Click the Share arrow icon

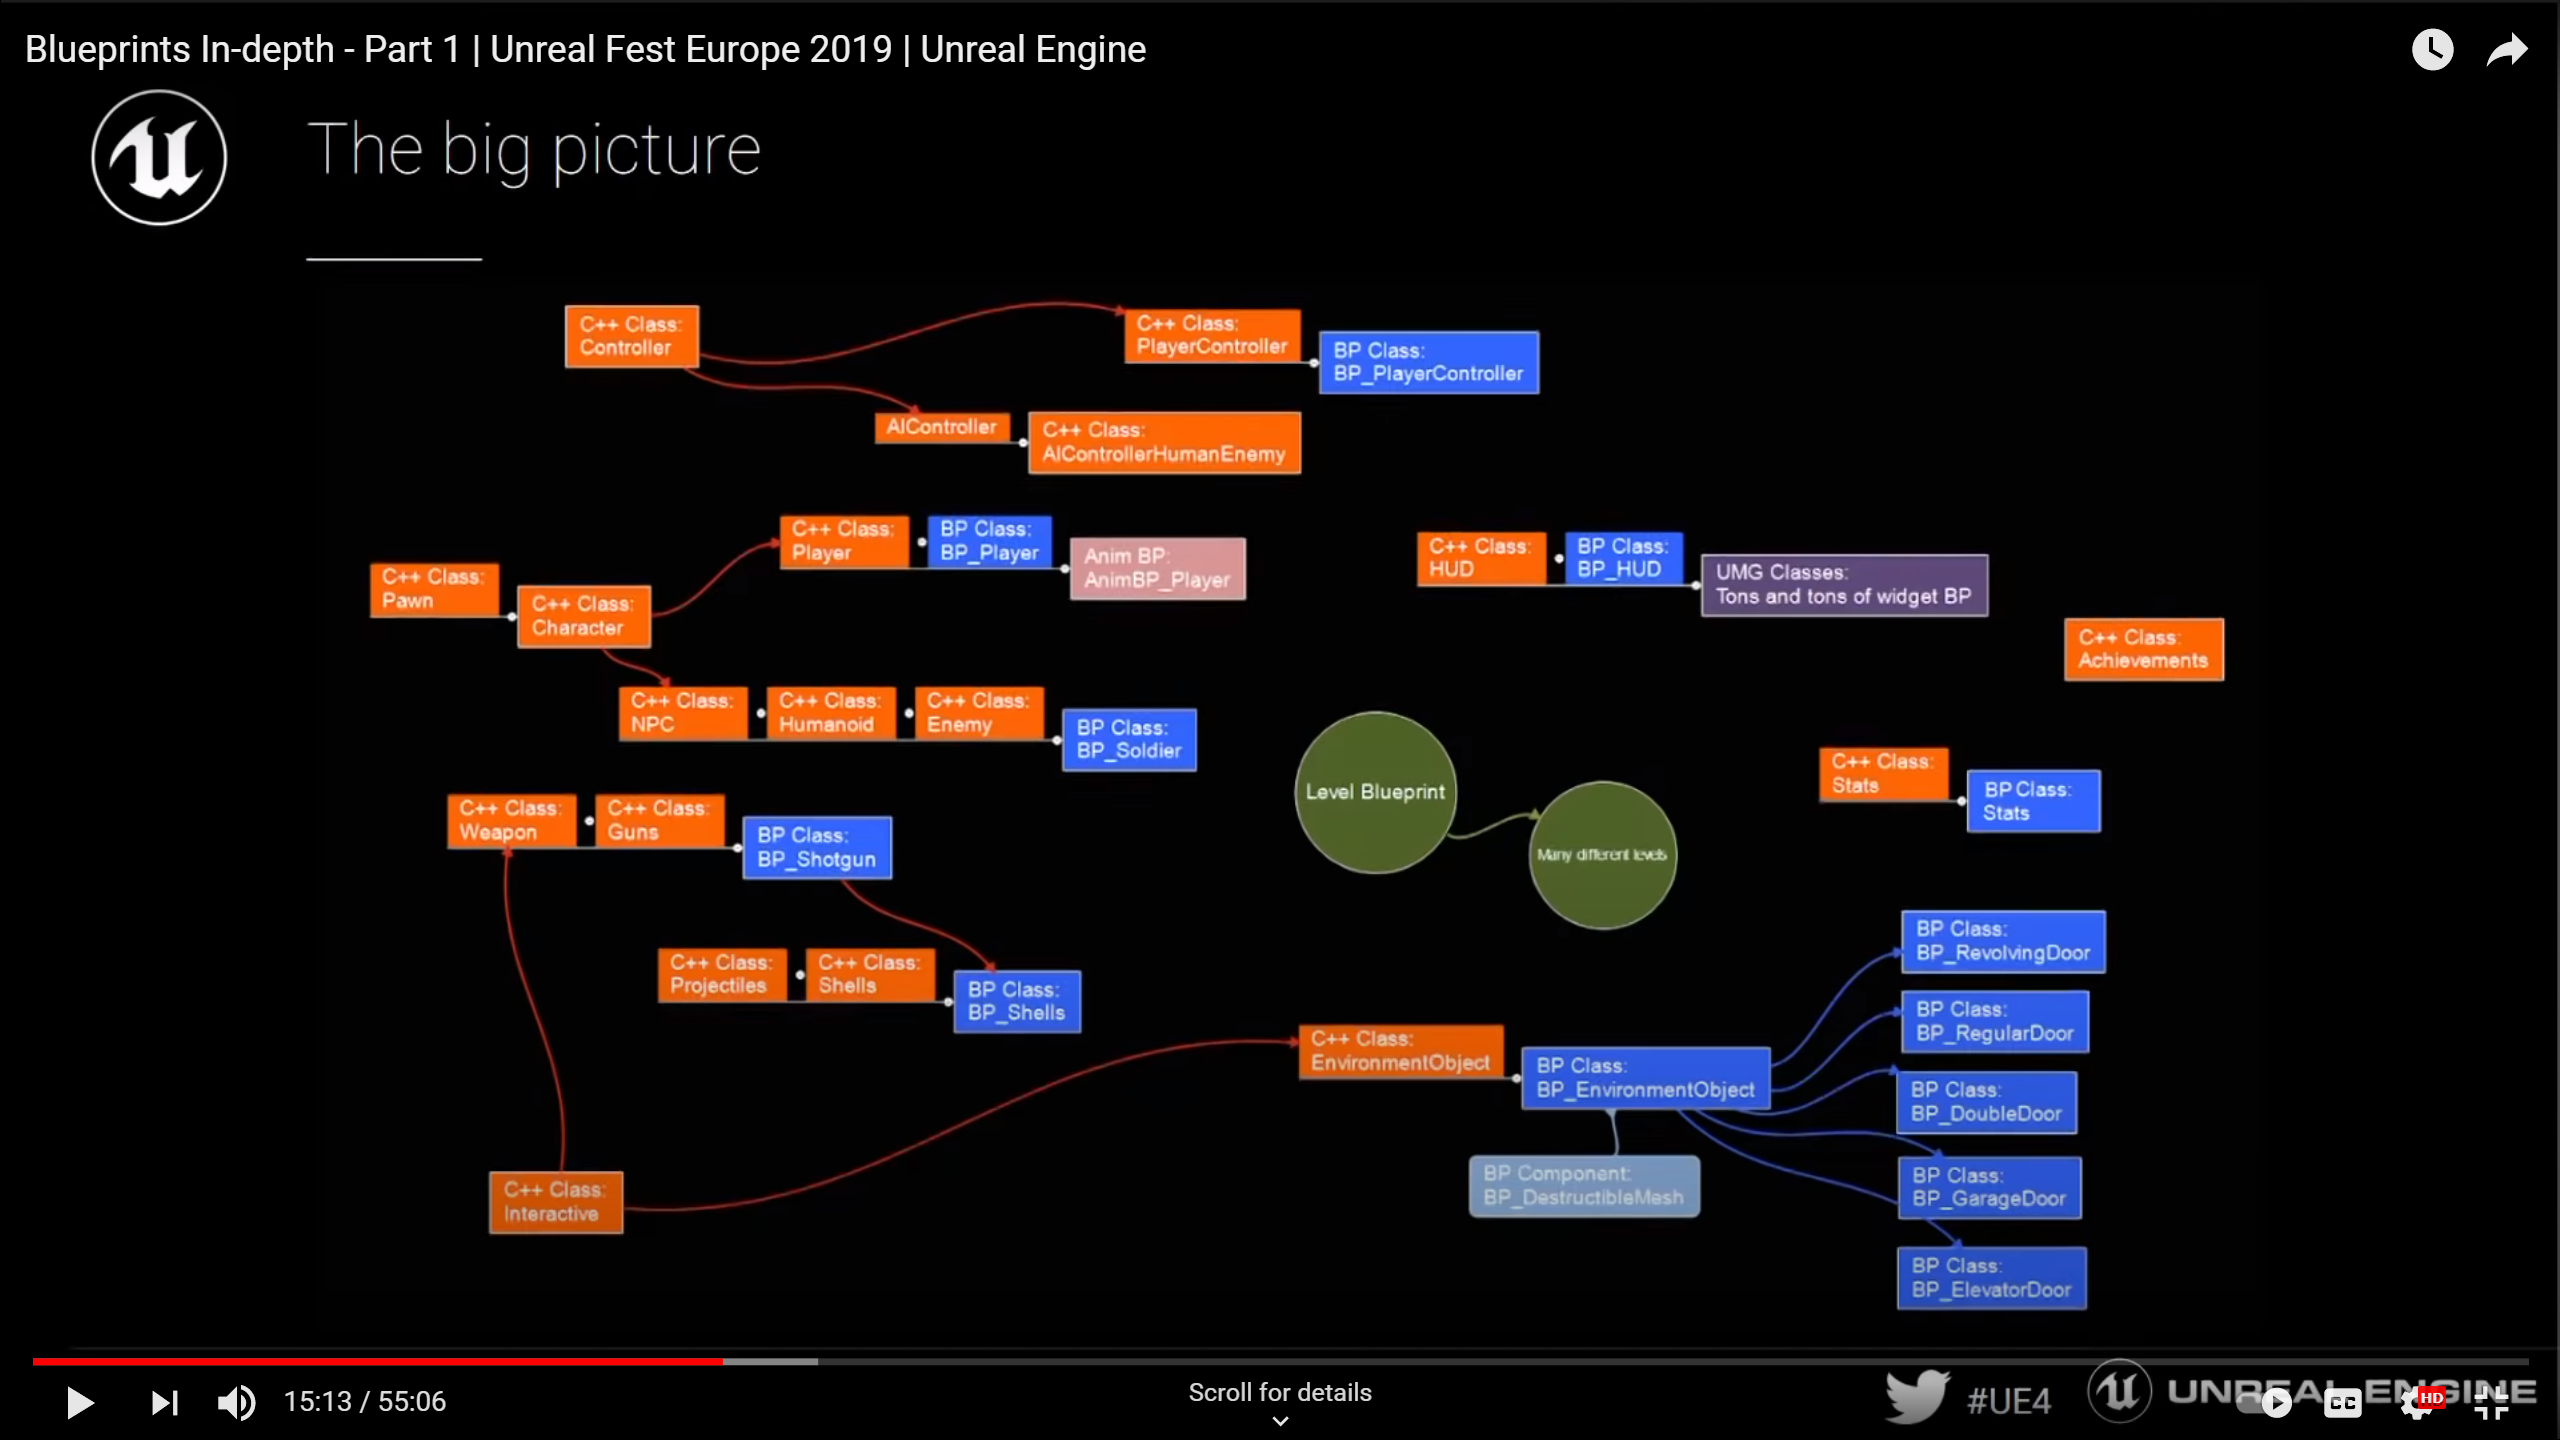tap(2506, 50)
